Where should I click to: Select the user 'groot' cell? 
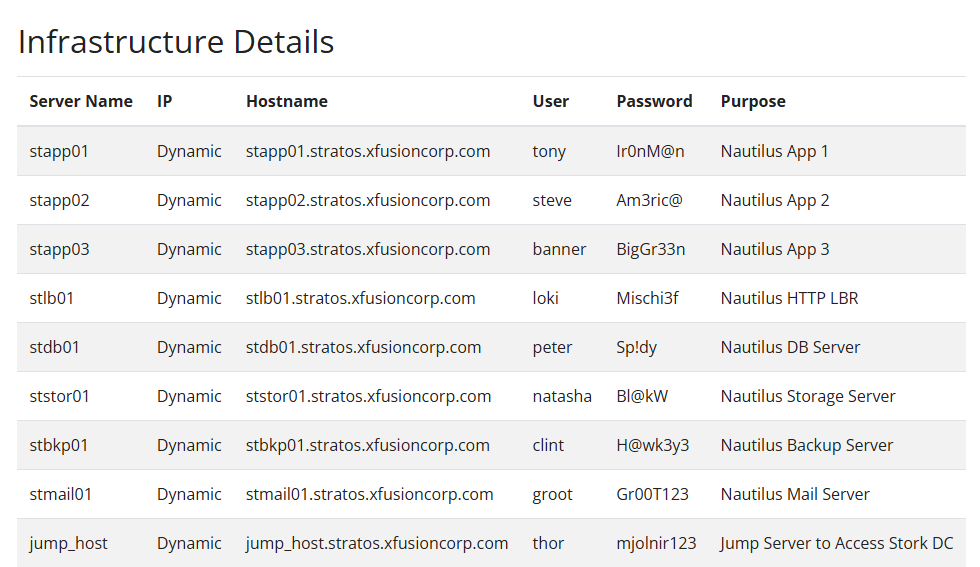point(553,494)
